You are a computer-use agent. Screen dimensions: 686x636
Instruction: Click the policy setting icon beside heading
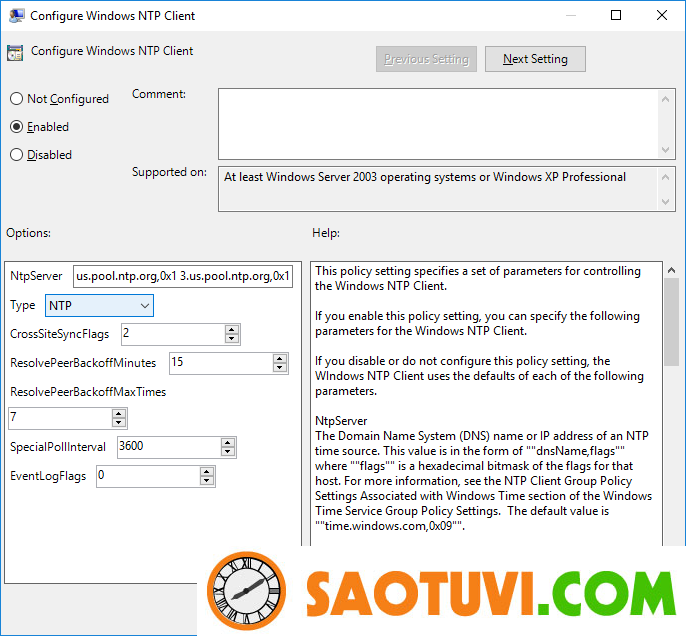(x=15, y=53)
